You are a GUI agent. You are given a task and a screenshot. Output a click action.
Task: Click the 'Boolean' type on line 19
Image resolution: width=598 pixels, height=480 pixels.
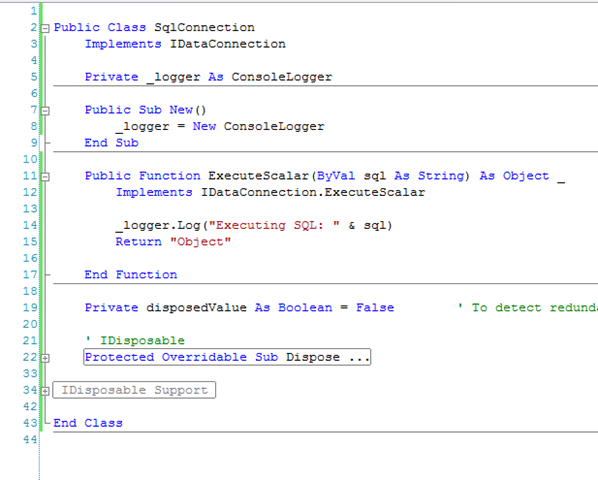(305, 307)
